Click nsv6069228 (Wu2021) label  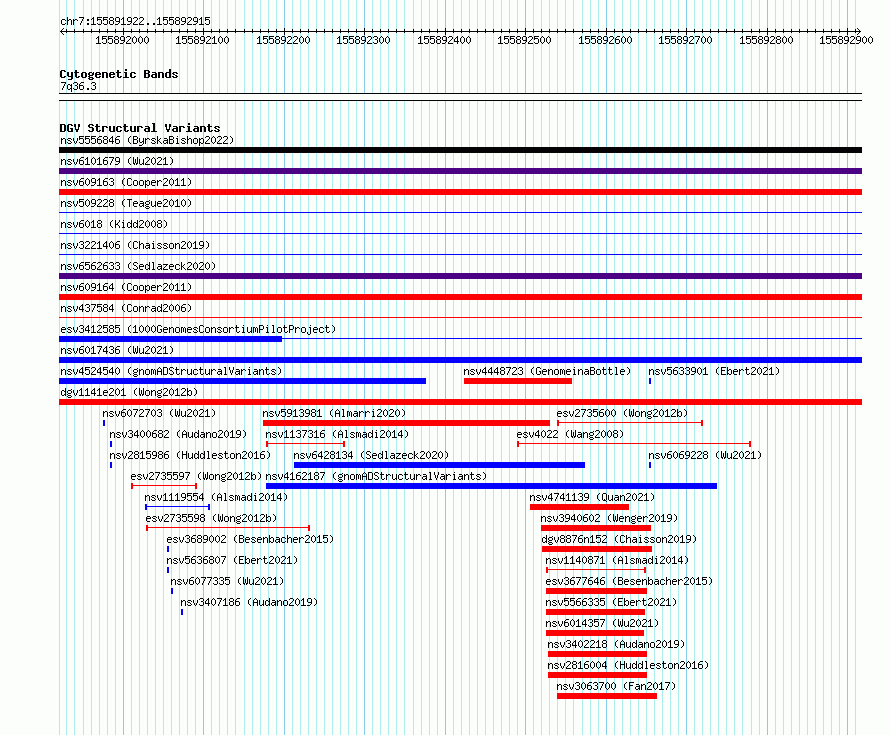tap(705, 455)
